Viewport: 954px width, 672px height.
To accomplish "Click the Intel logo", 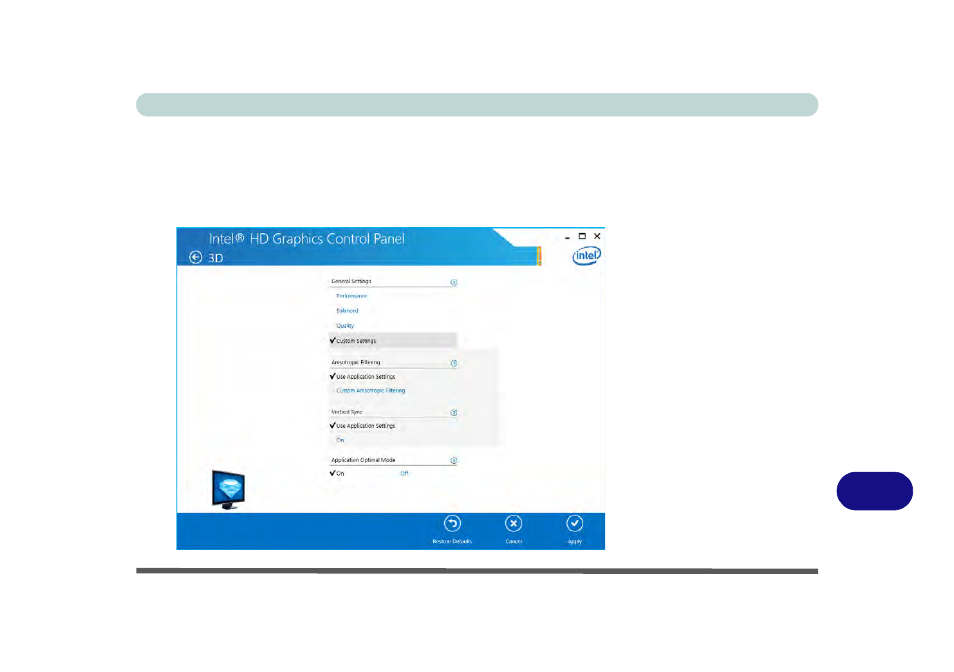I will 587,255.
